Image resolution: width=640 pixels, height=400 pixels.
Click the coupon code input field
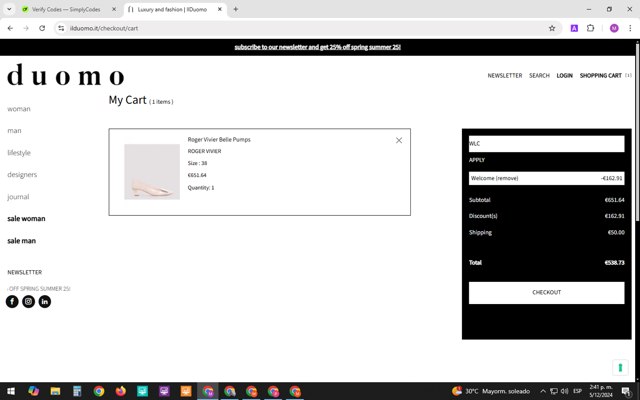point(547,144)
